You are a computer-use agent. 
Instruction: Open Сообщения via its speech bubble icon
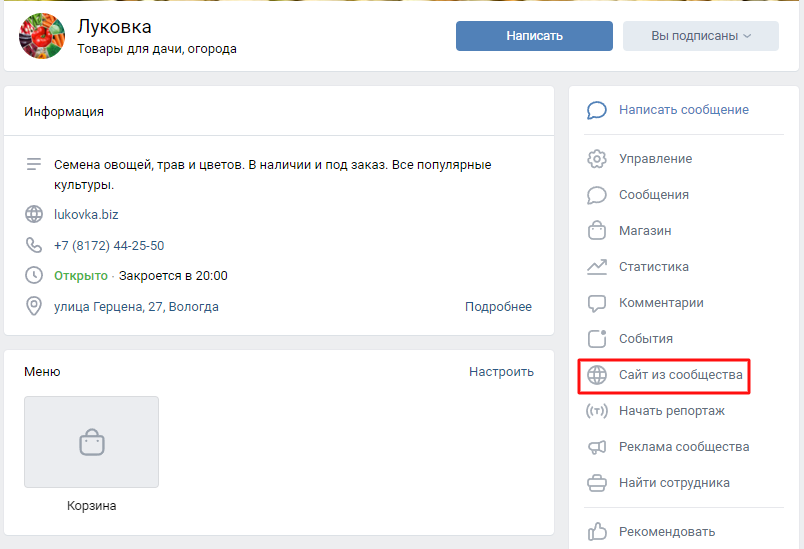coord(597,195)
